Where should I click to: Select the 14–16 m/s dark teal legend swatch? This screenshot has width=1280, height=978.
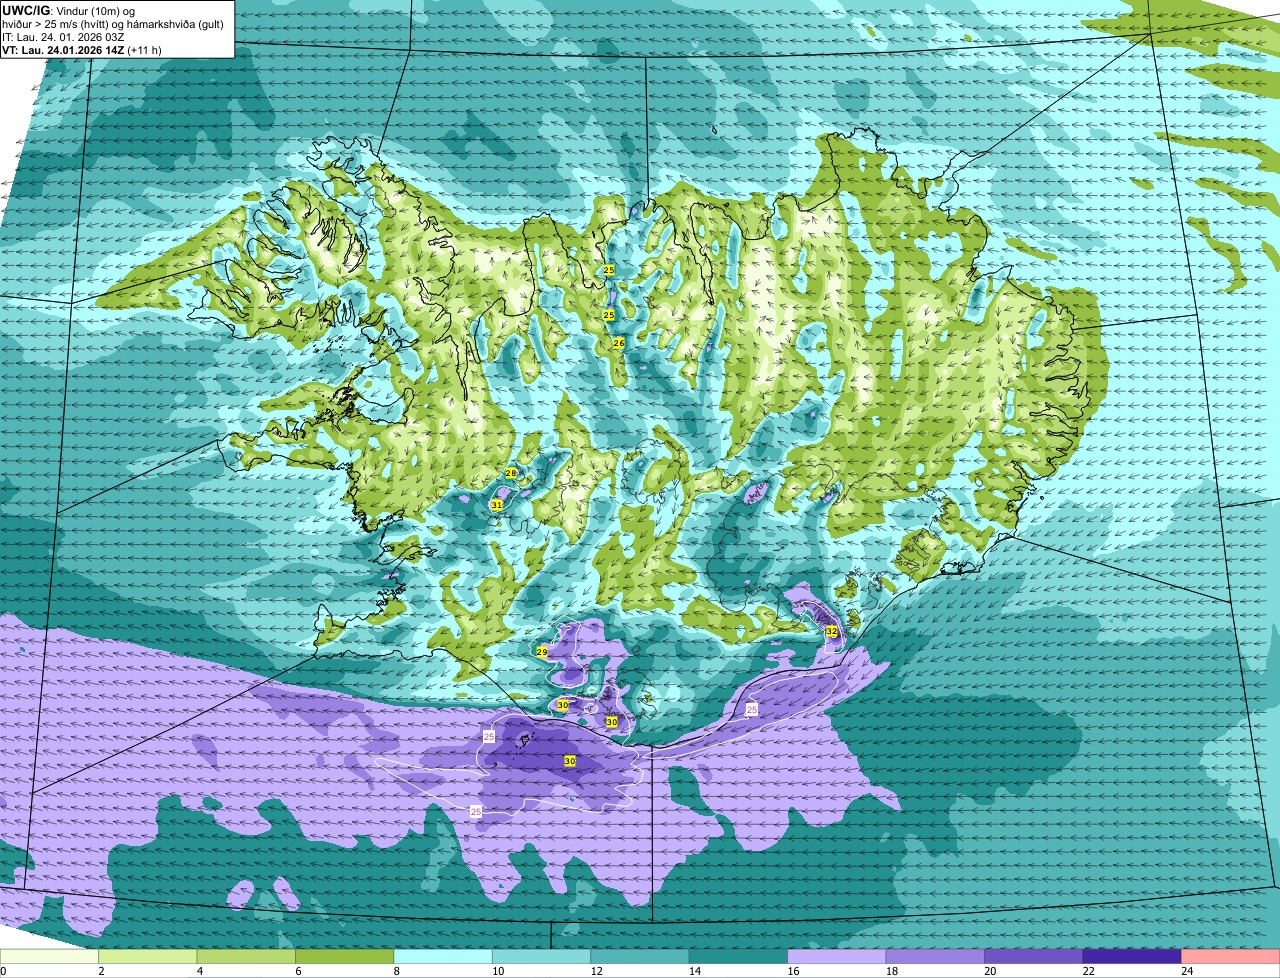739,956
